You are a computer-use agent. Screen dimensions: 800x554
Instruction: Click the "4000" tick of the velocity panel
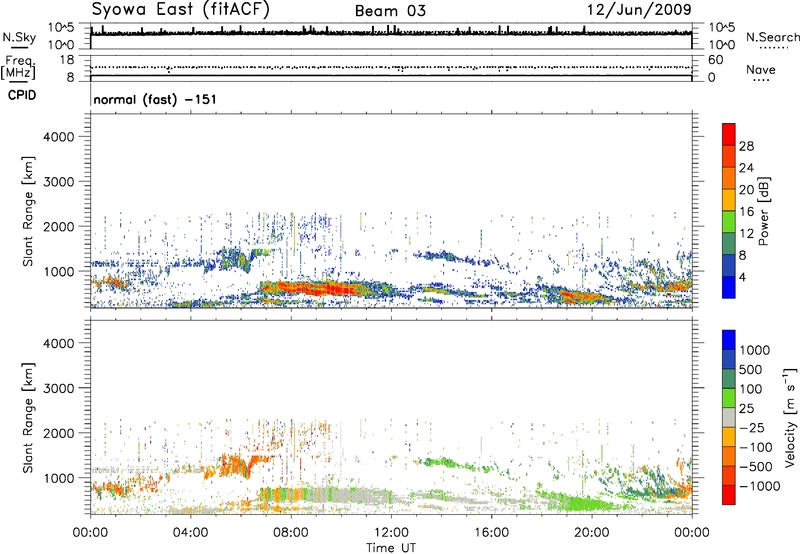58,343
